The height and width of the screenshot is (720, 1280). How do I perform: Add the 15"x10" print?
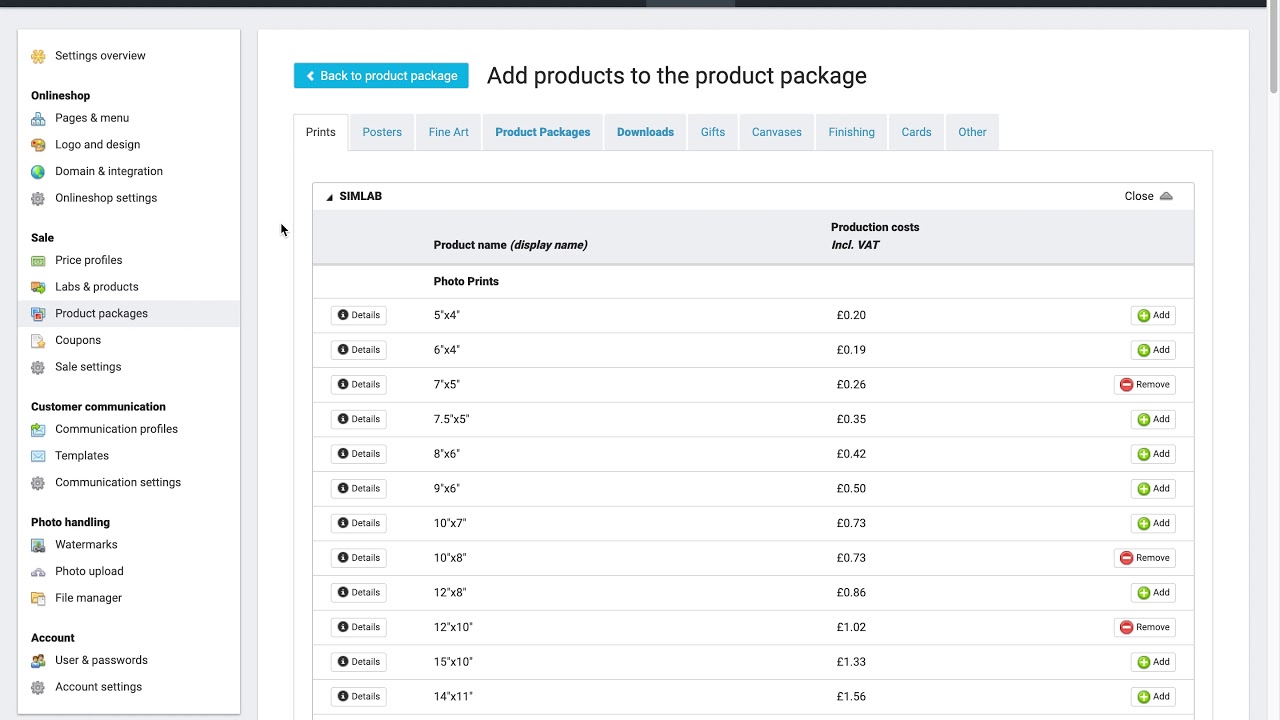click(x=1153, y=662)
